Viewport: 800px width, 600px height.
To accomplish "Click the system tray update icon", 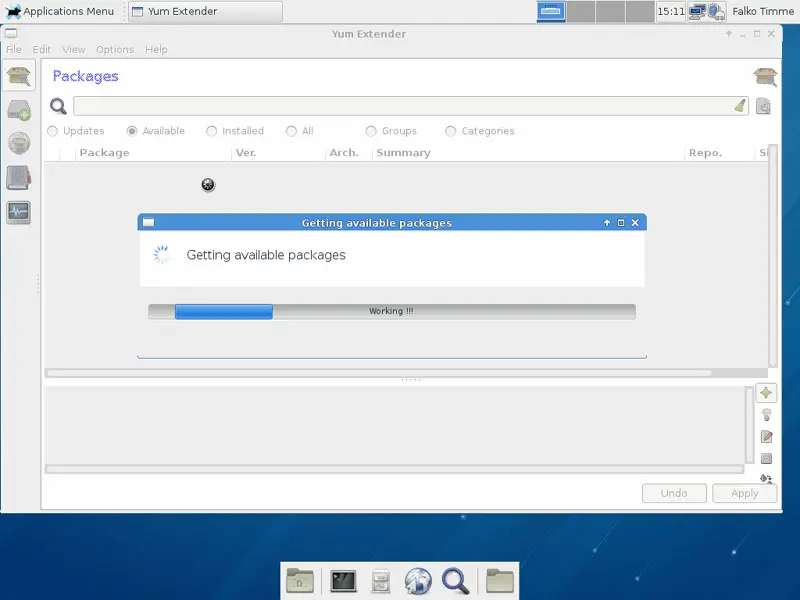I will [x=716, y=11].
